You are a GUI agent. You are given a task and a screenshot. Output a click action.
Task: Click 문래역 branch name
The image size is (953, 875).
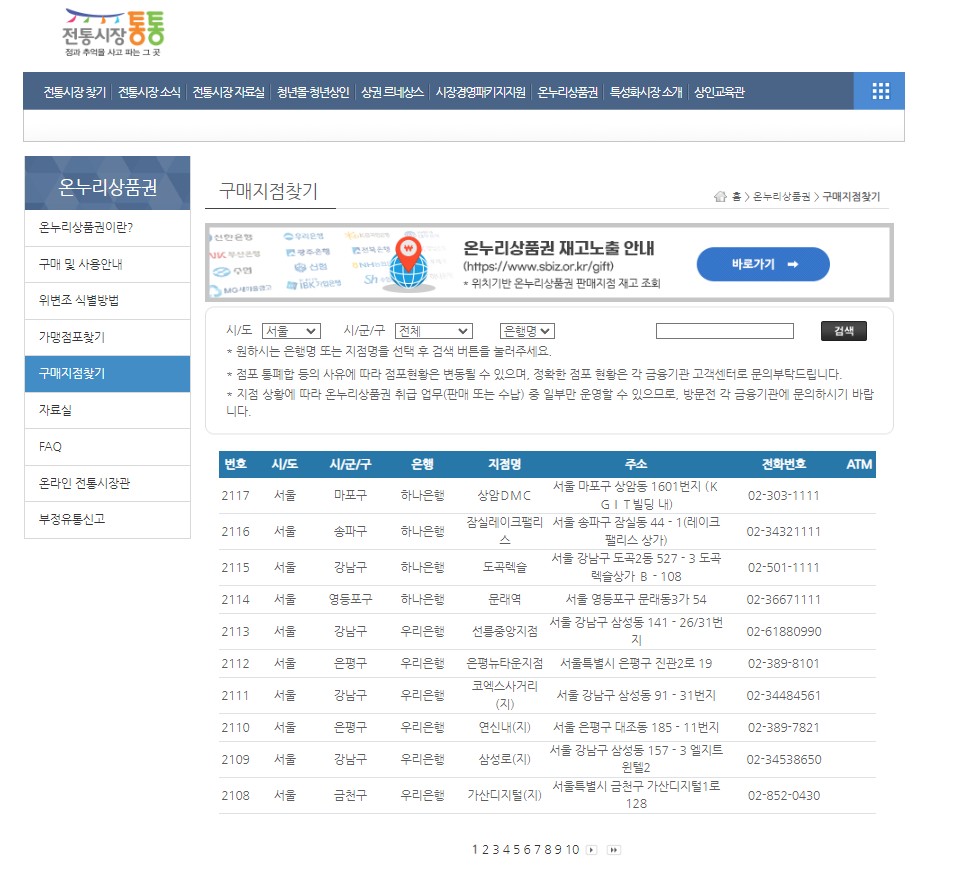[504, 599]
